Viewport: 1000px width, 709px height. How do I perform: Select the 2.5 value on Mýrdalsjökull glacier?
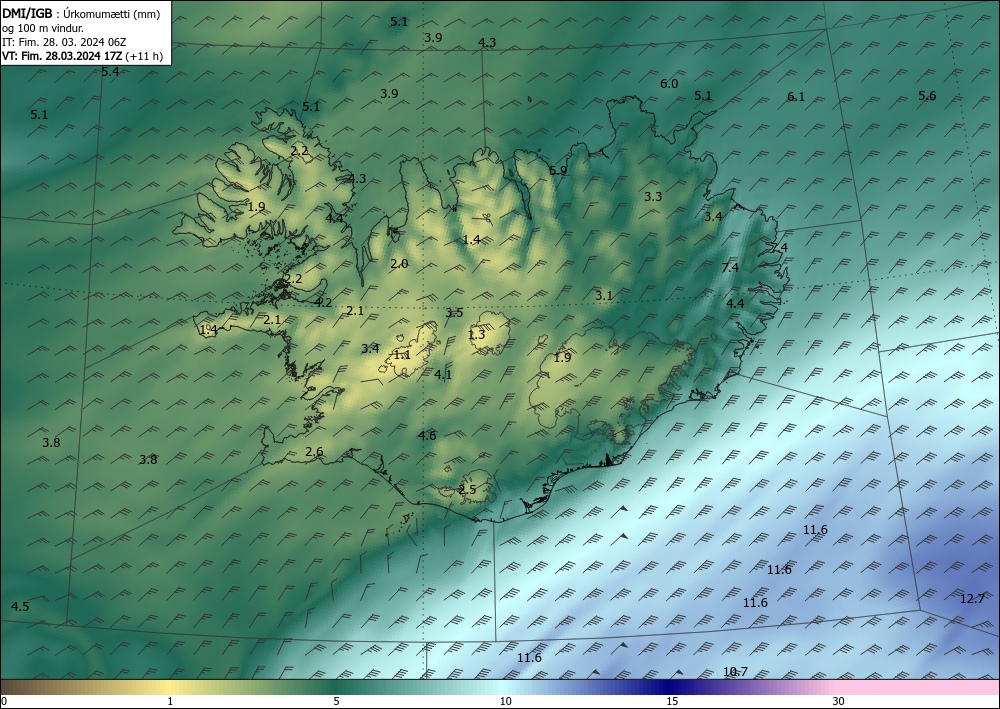467,490
